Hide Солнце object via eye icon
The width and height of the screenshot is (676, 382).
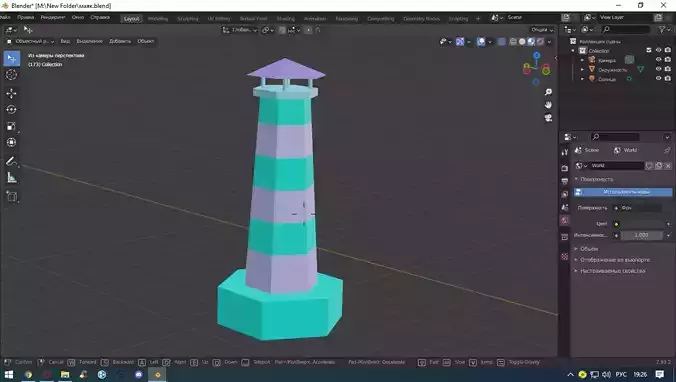[x=658, y=78]
